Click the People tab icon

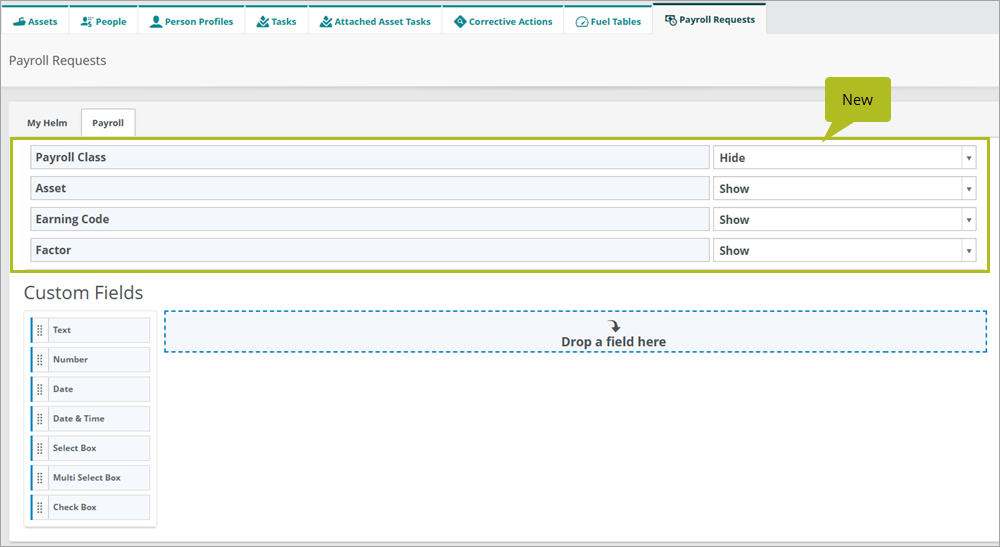[x=86, y=22]
